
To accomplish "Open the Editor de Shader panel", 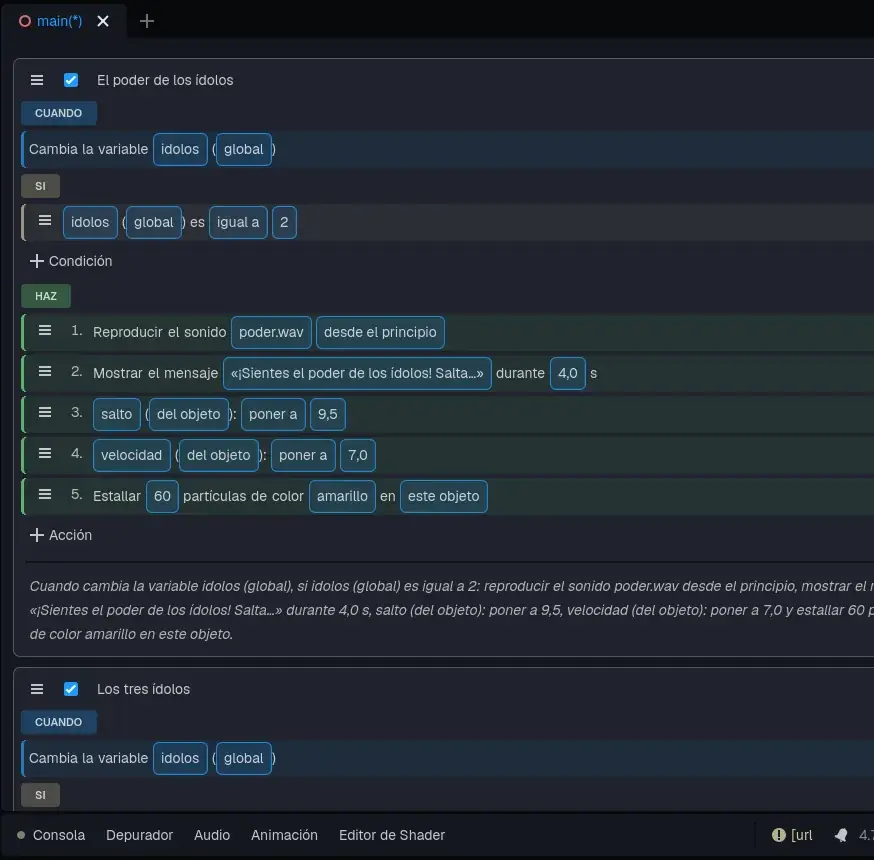I will click(392, 835).
